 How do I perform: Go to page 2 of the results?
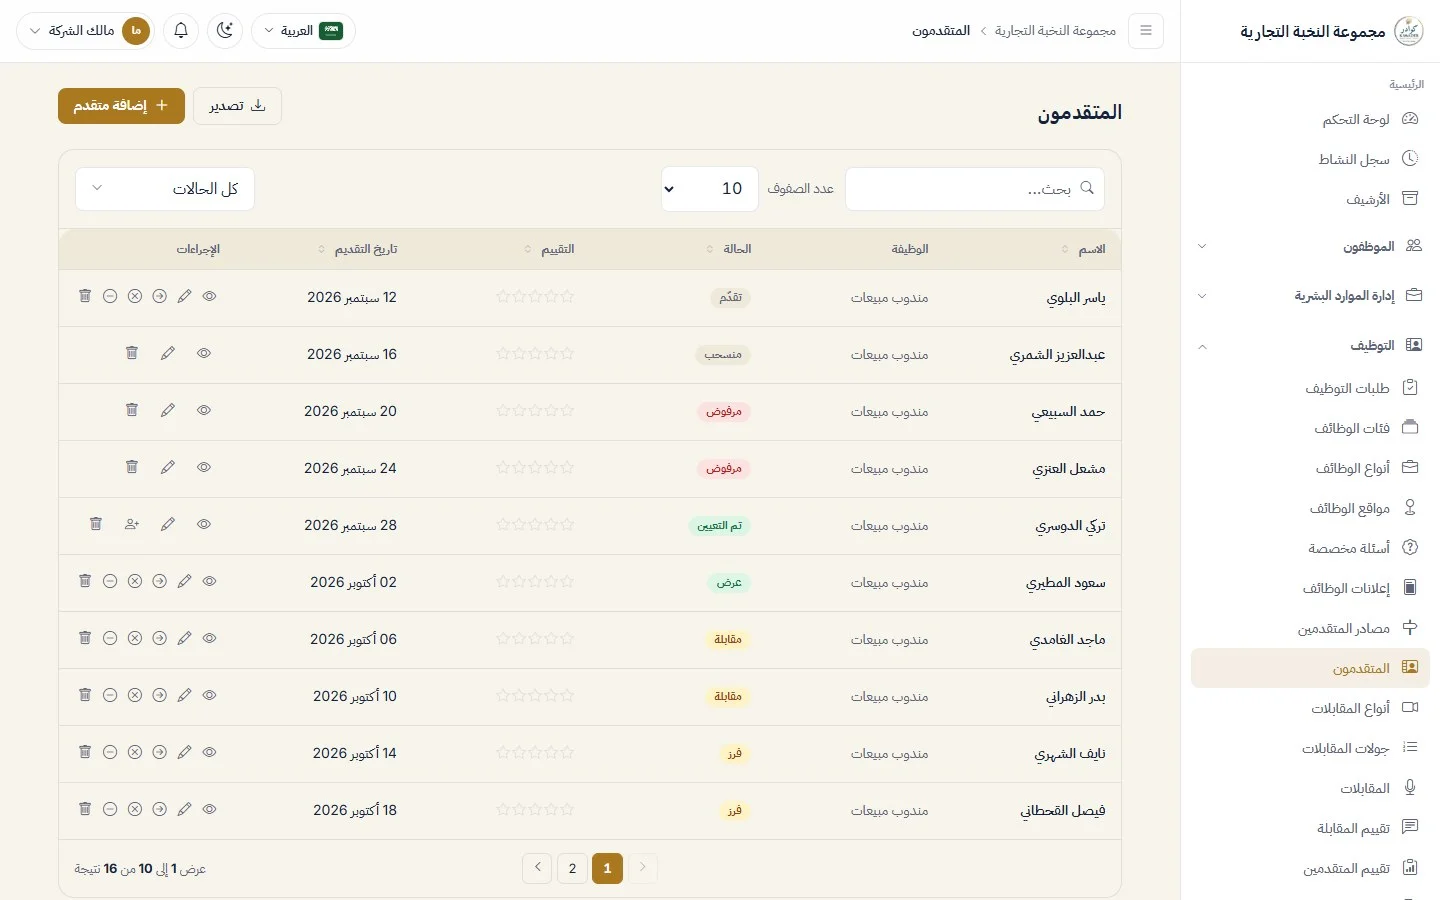572,868
